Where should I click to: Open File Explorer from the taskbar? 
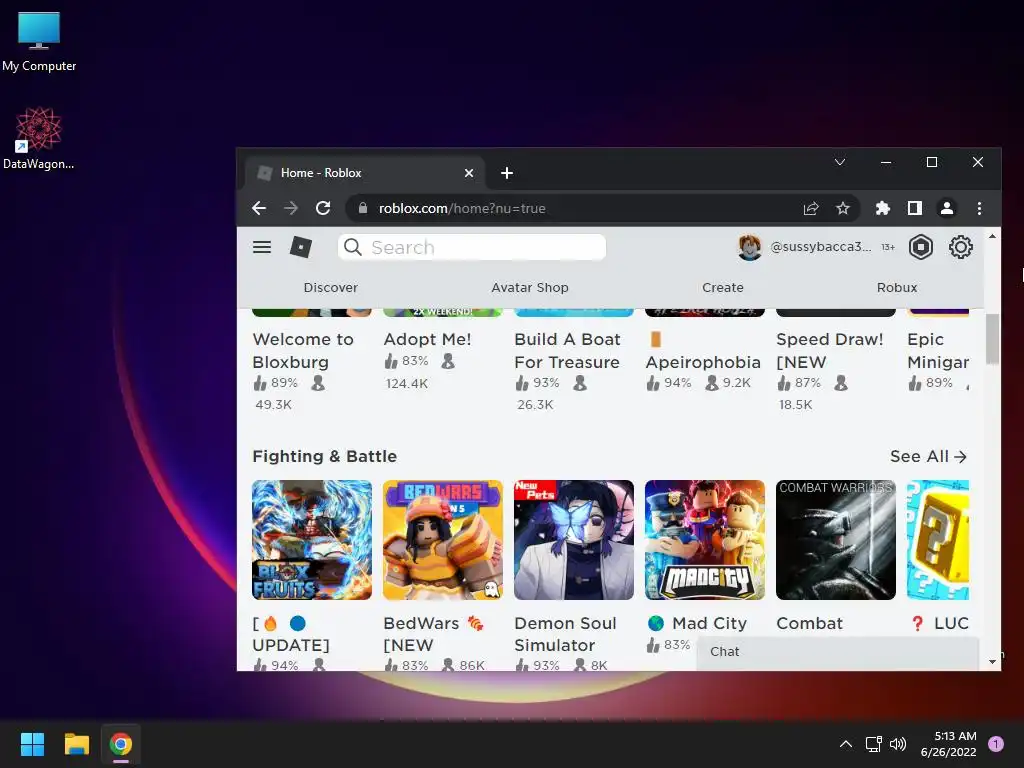76,744
